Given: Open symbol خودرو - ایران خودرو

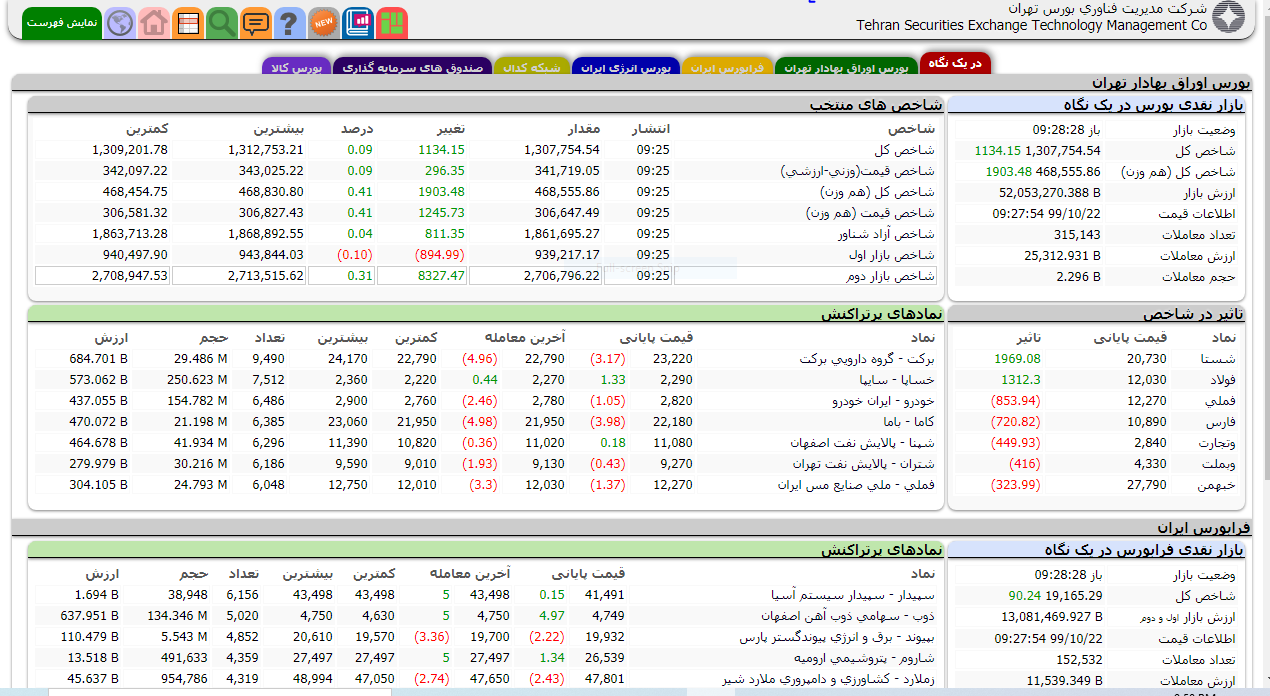Looking at the screenshot, I should point(884,401).
